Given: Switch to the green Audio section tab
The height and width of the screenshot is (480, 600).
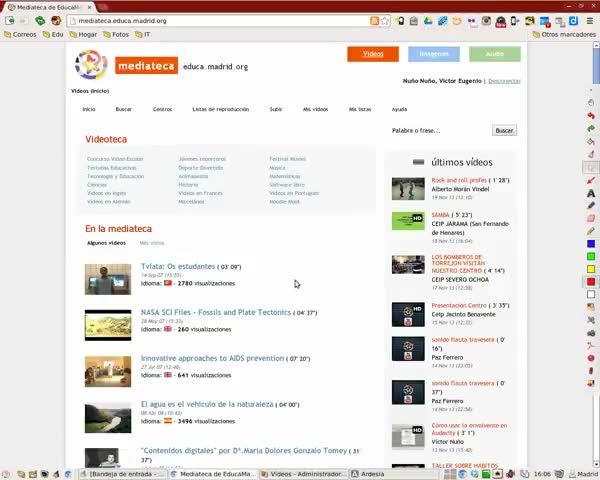Looking at the screenshot, I should tap(495, 54).
